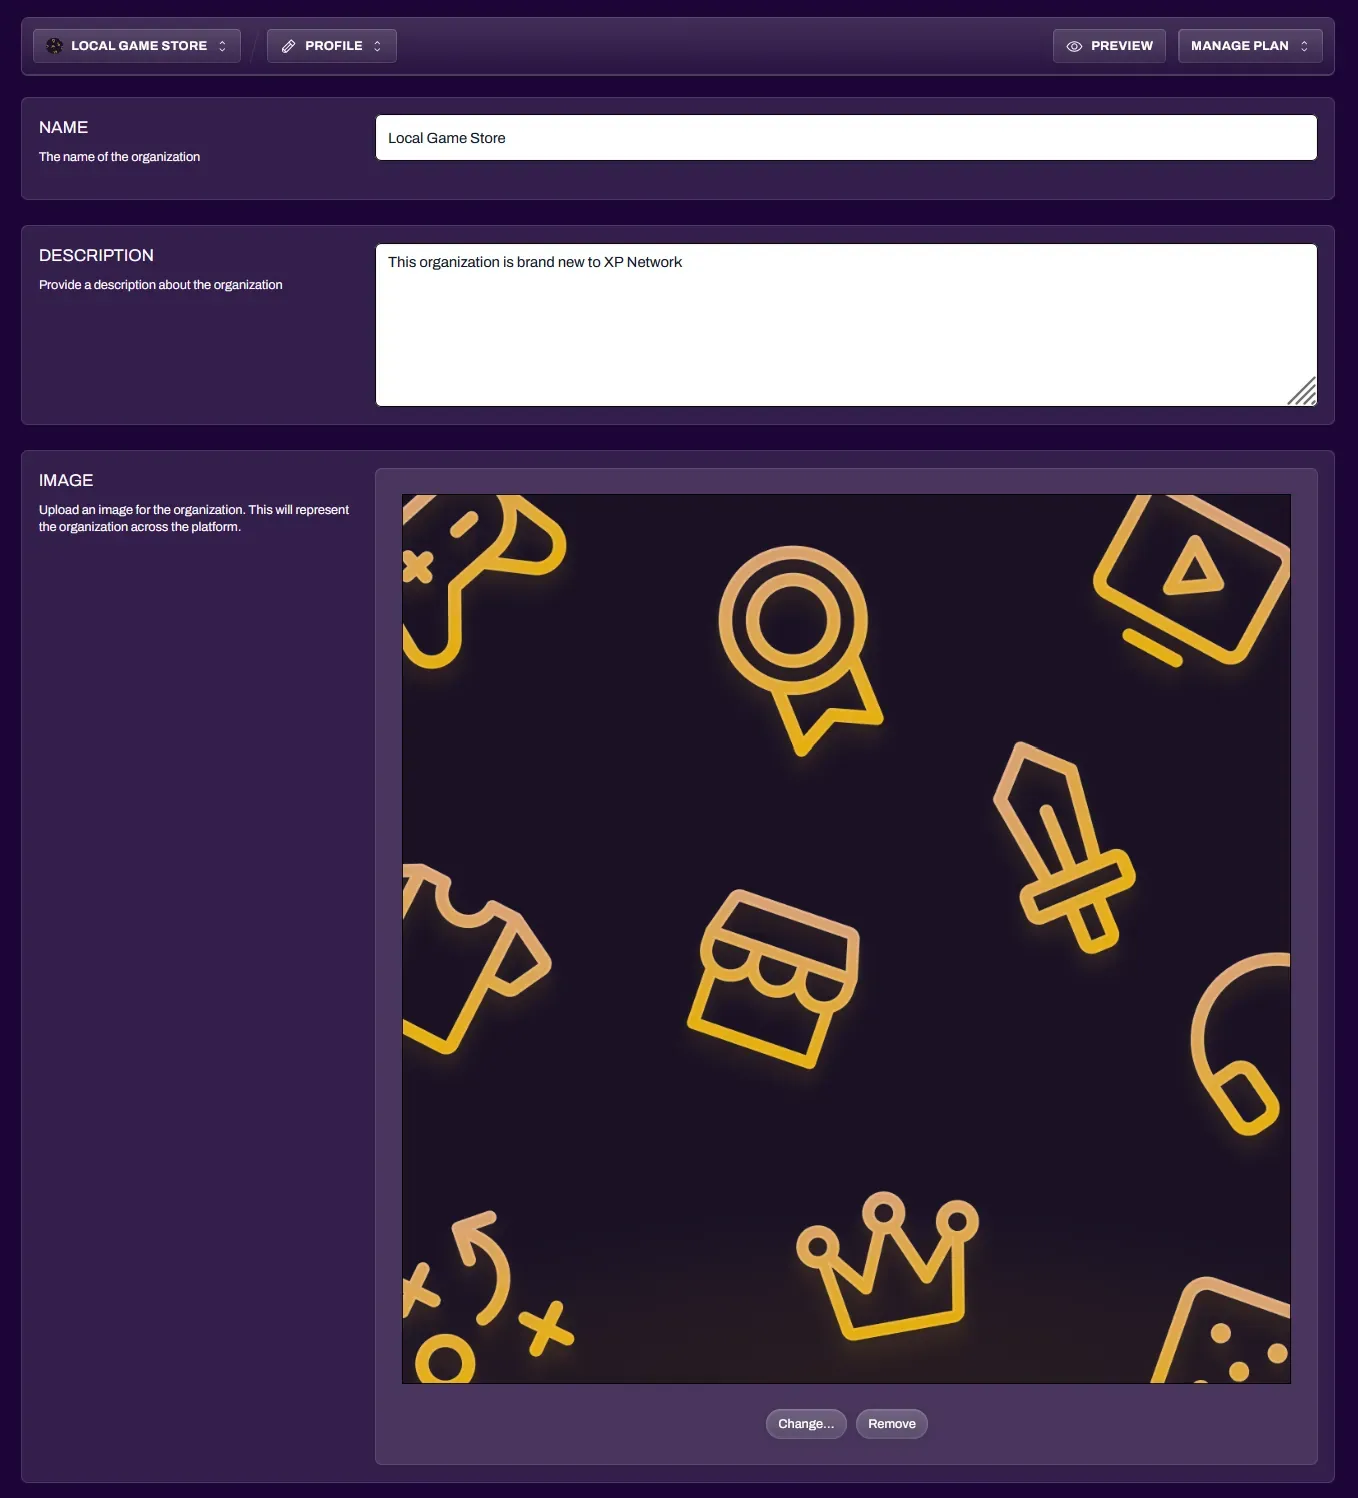Click the IMAGE section heading
This screenshot has width=1358, height=1498.
click(66, 481)
